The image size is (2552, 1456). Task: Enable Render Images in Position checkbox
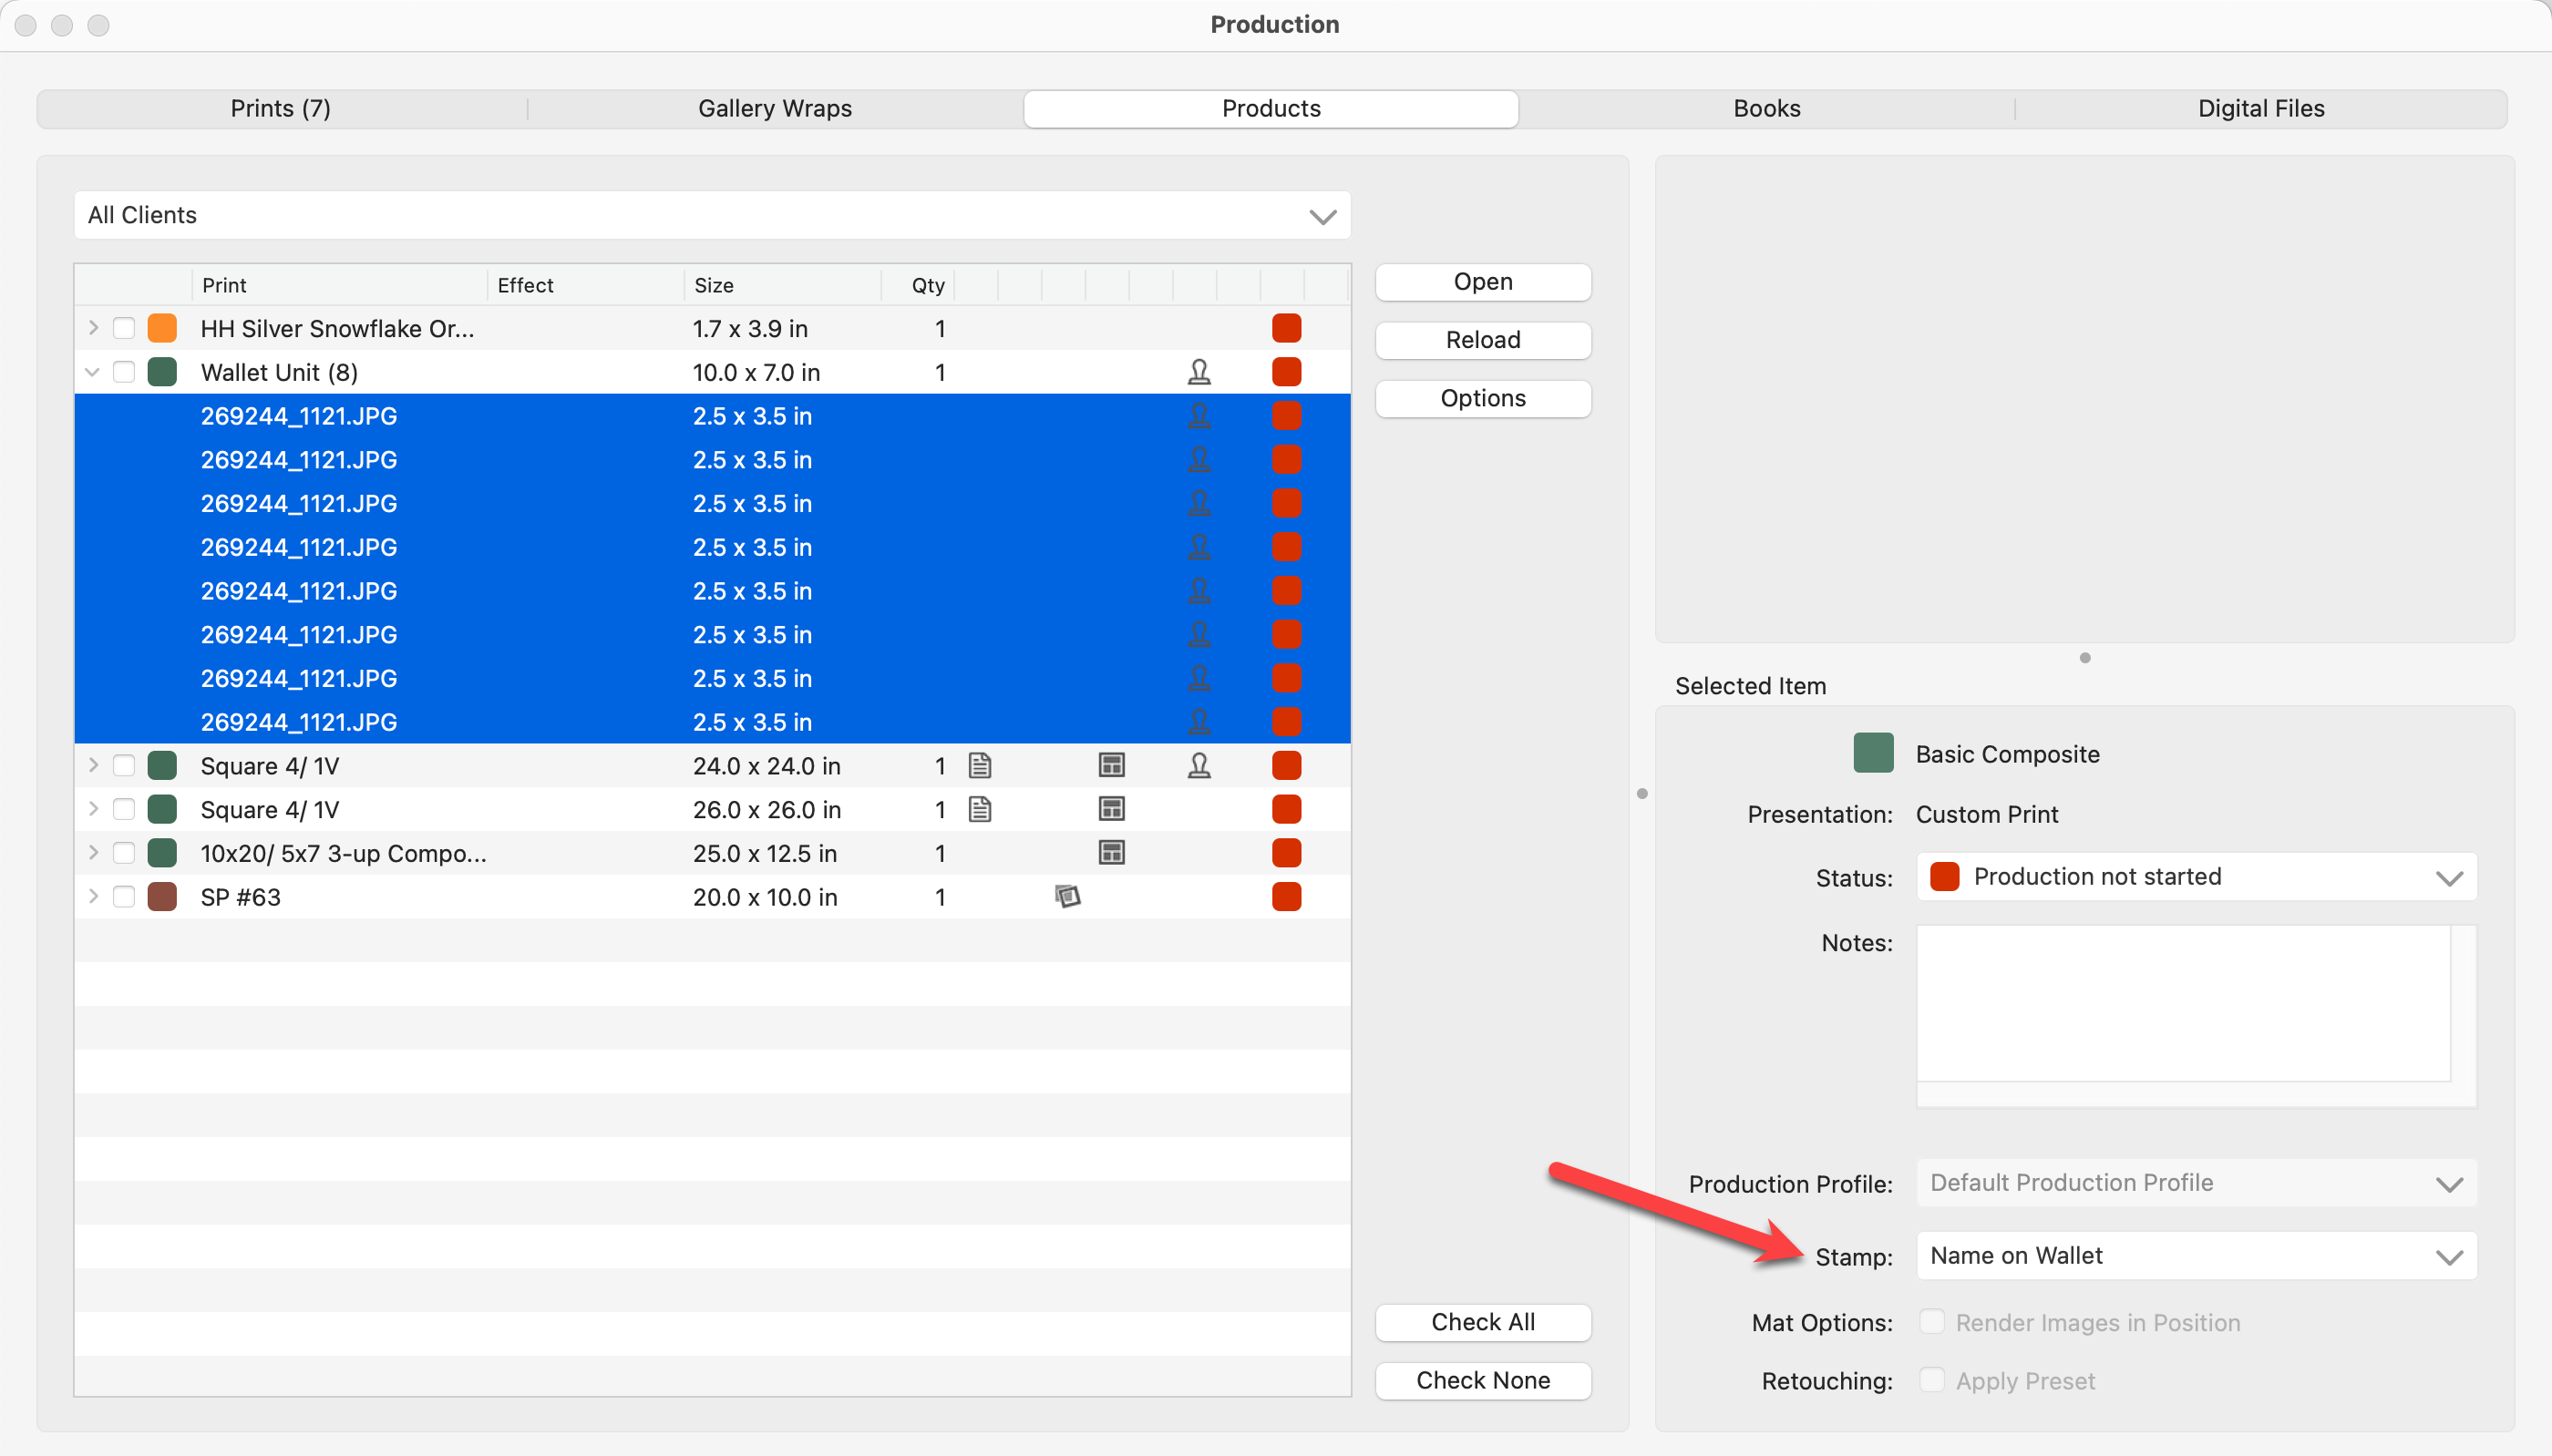click(1932, 1322)
